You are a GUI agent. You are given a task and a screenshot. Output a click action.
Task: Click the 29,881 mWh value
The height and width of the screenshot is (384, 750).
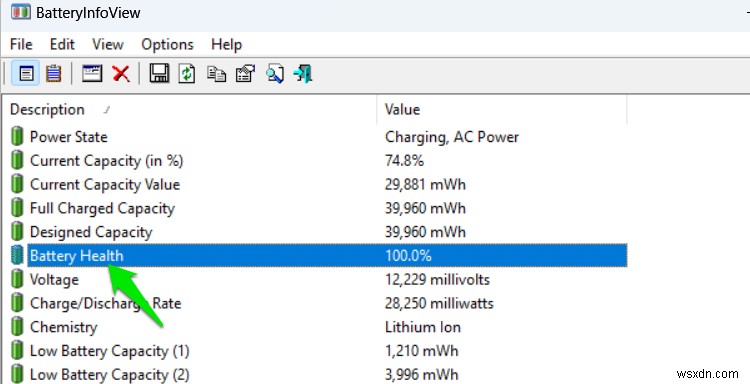(425, 185)
